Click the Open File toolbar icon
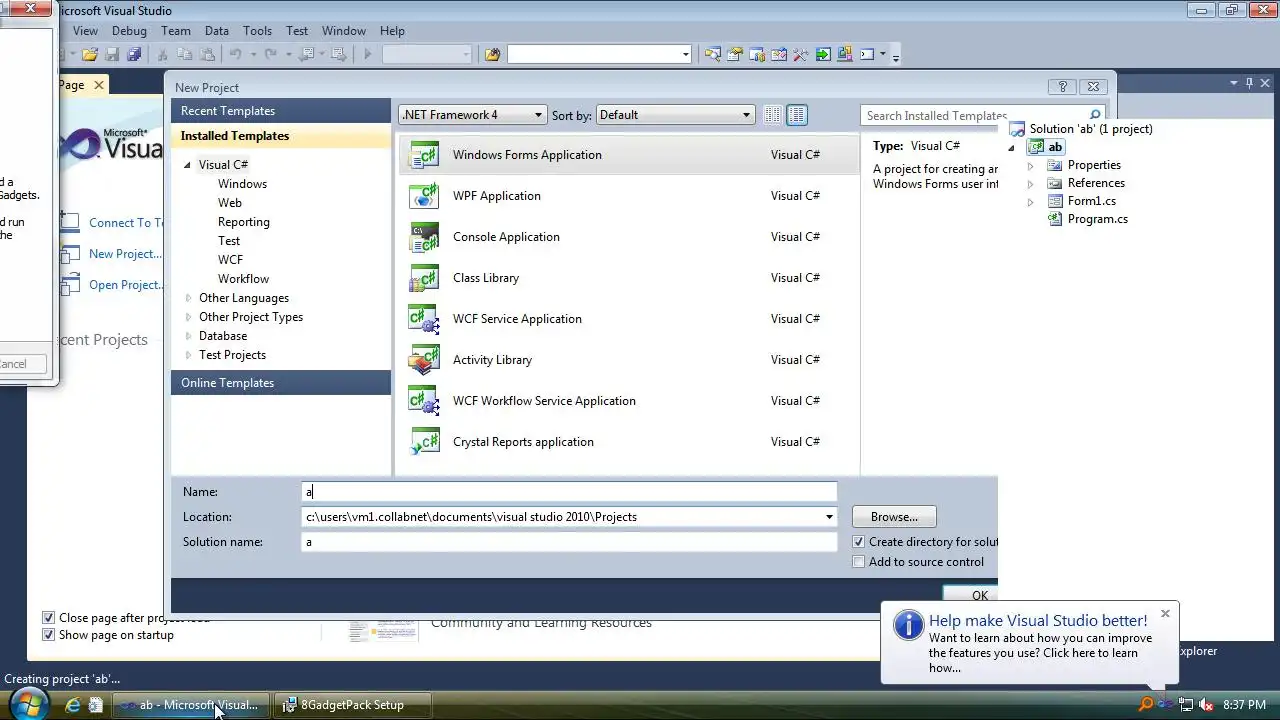Screen dimensions: 1280x720 [x=89, y=54]
